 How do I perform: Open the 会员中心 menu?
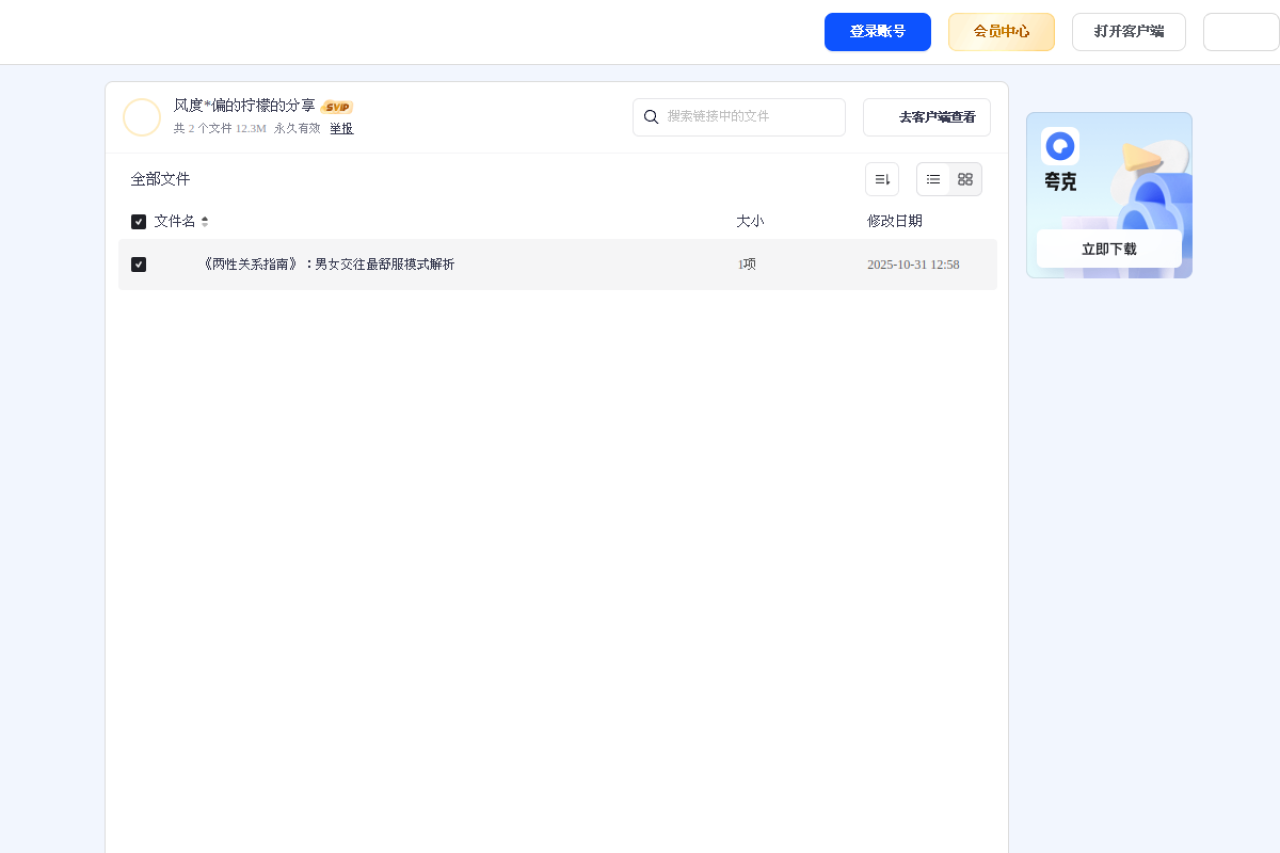[1001, 31]
